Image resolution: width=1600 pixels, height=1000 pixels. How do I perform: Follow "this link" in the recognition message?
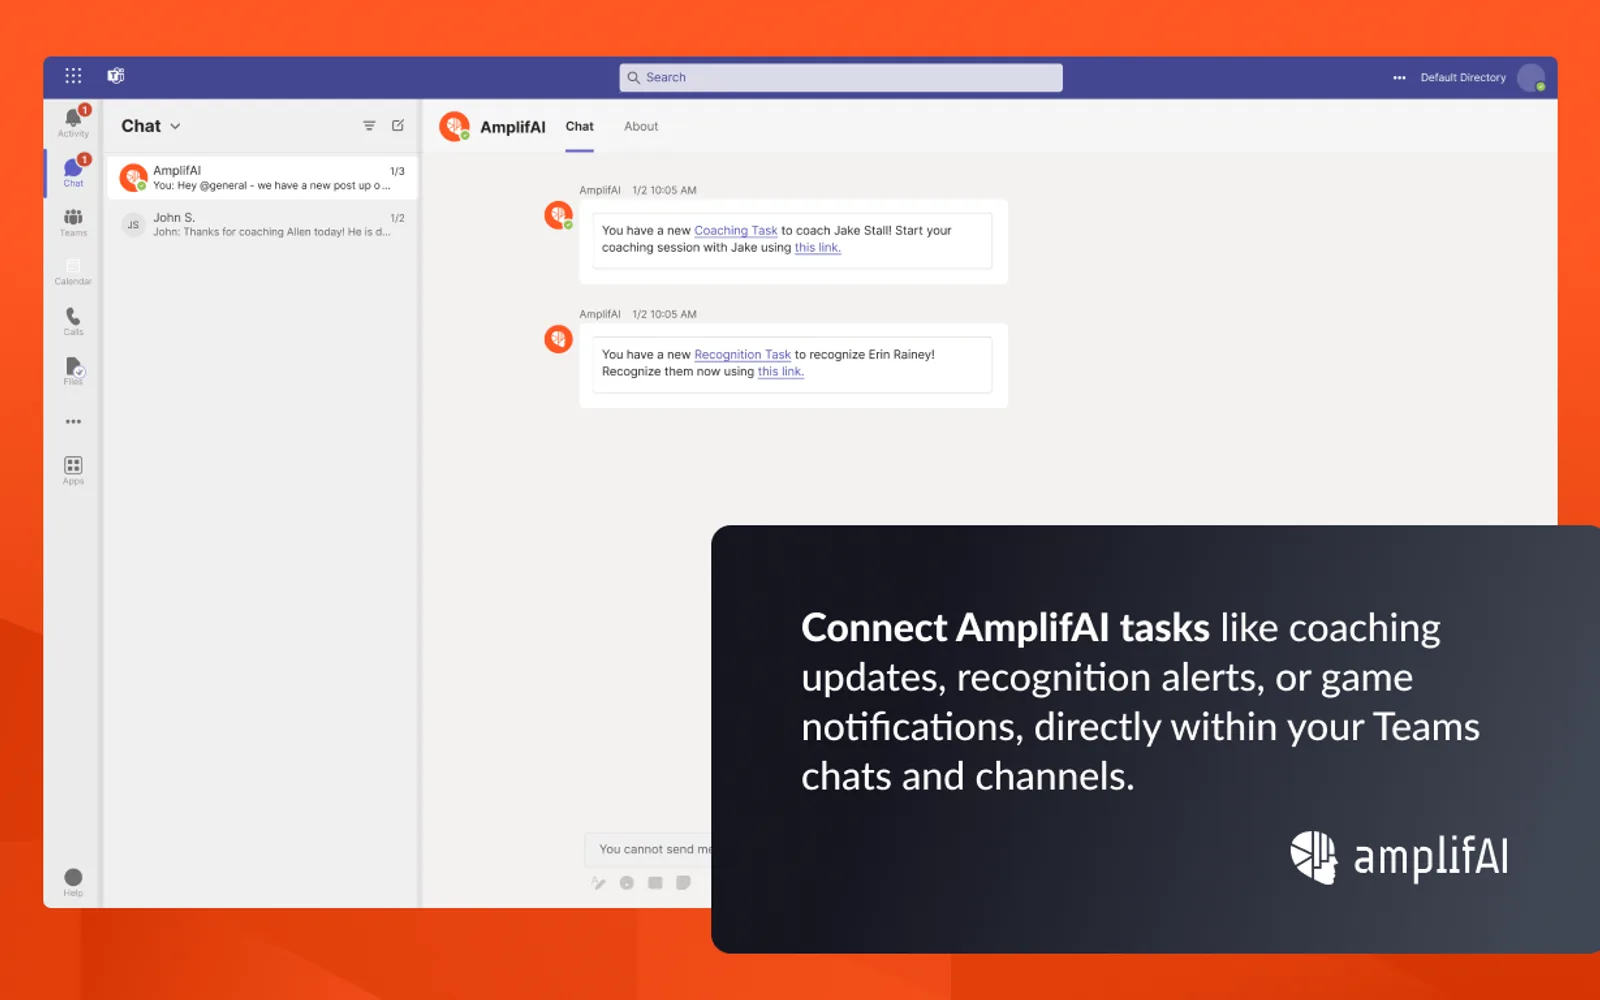(x=780, y=372)
